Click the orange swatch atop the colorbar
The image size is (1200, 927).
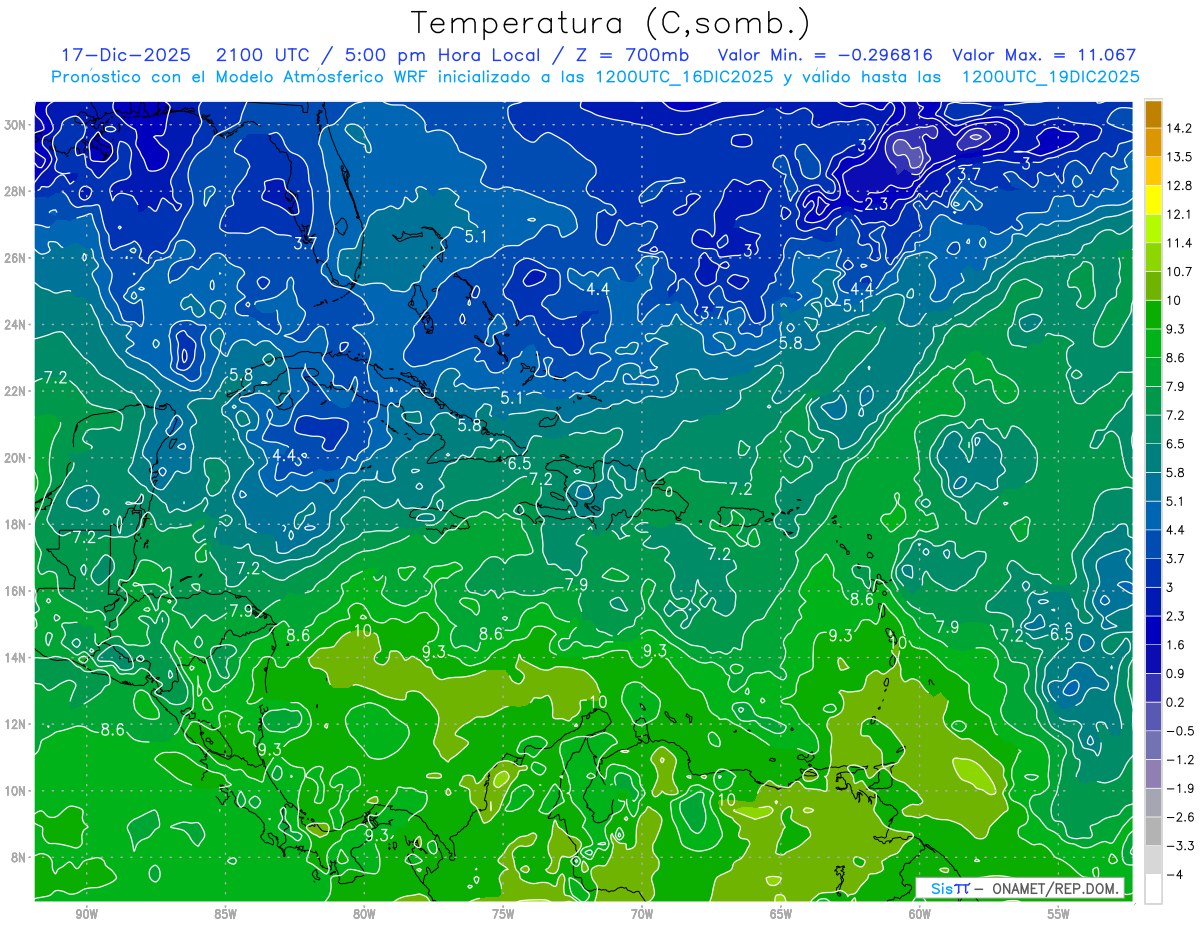click(x=1152, y=113)
